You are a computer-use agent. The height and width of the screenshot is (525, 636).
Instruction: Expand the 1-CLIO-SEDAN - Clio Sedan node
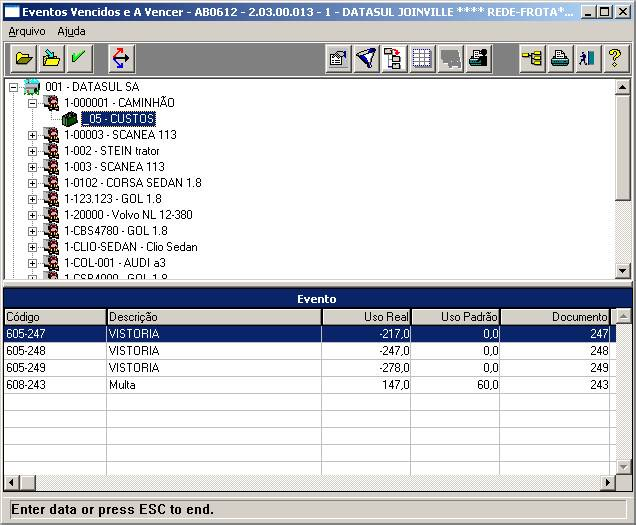pos(32,247)
